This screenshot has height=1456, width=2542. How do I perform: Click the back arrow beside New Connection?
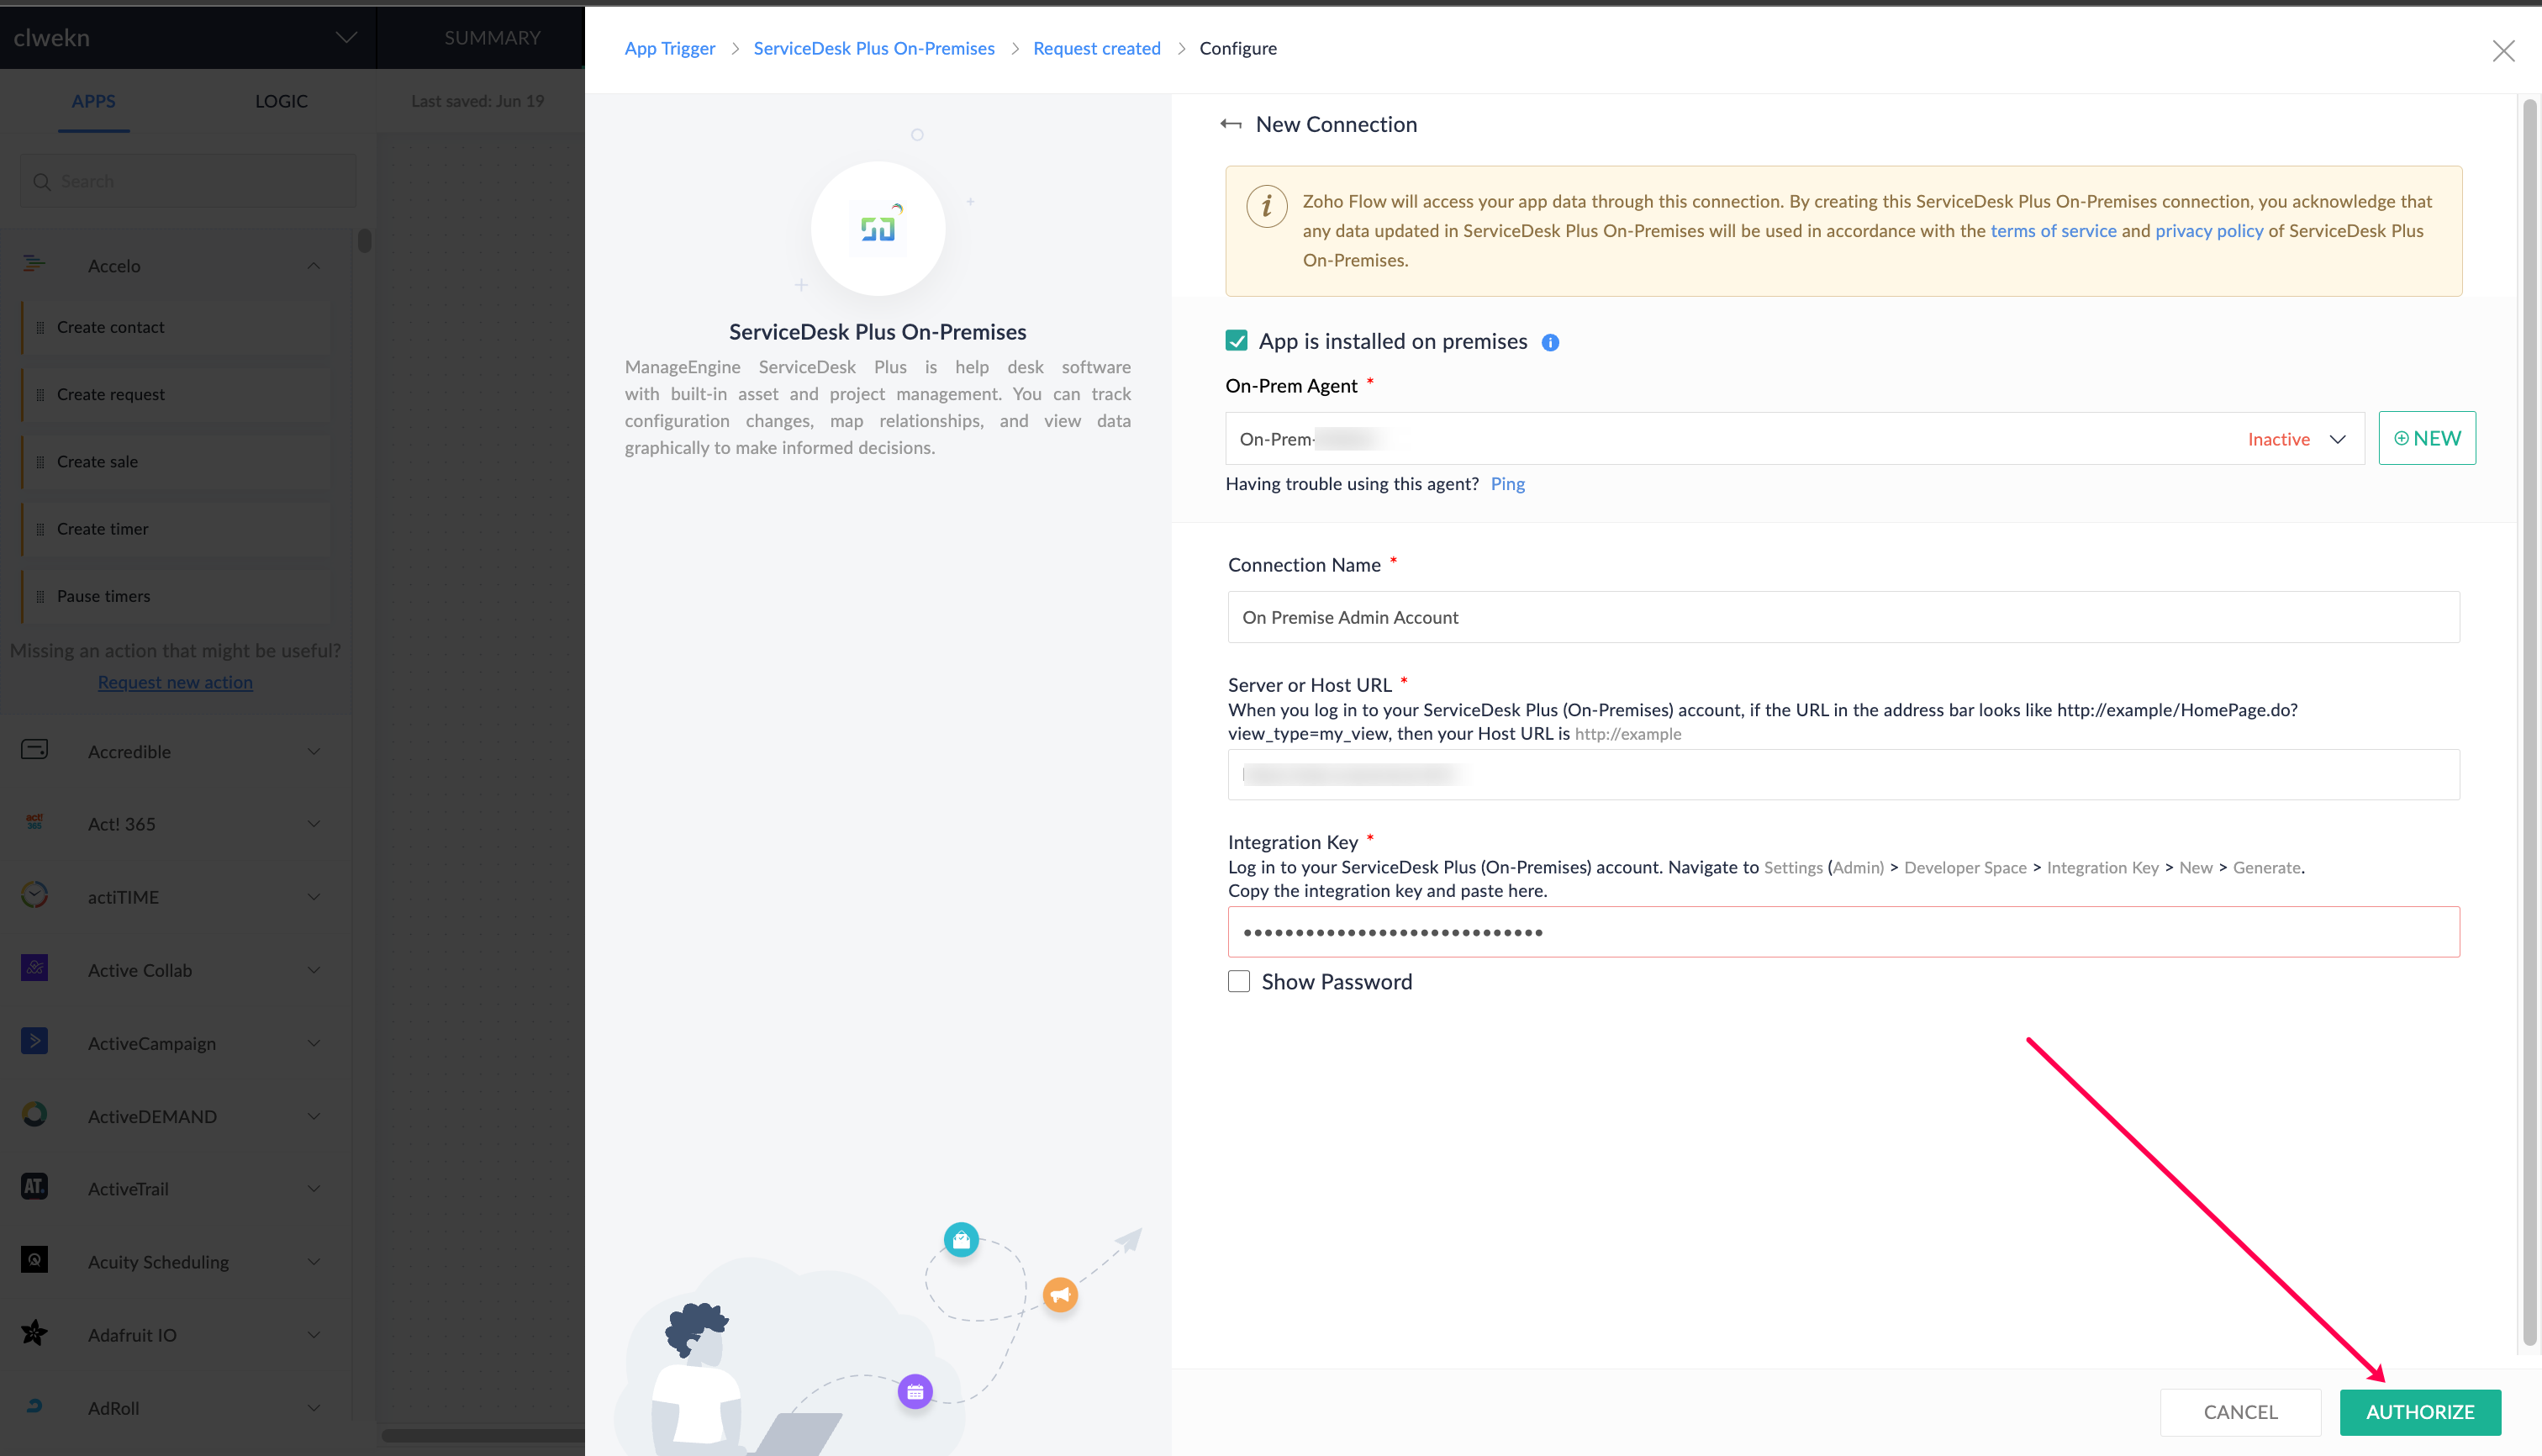pyautogui.click(x=1231, y=124)
